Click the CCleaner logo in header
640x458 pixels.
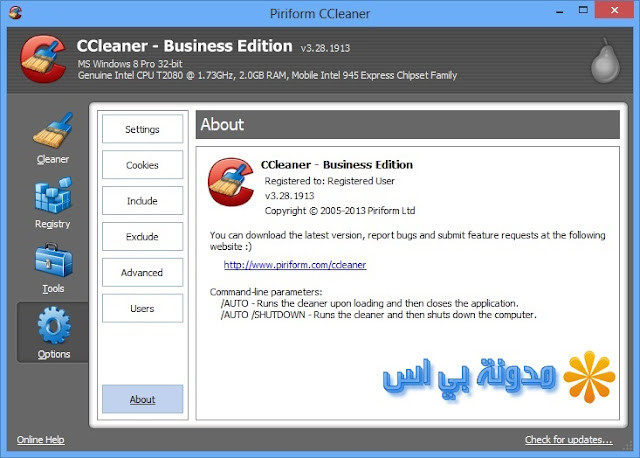(x=43, y=59)
